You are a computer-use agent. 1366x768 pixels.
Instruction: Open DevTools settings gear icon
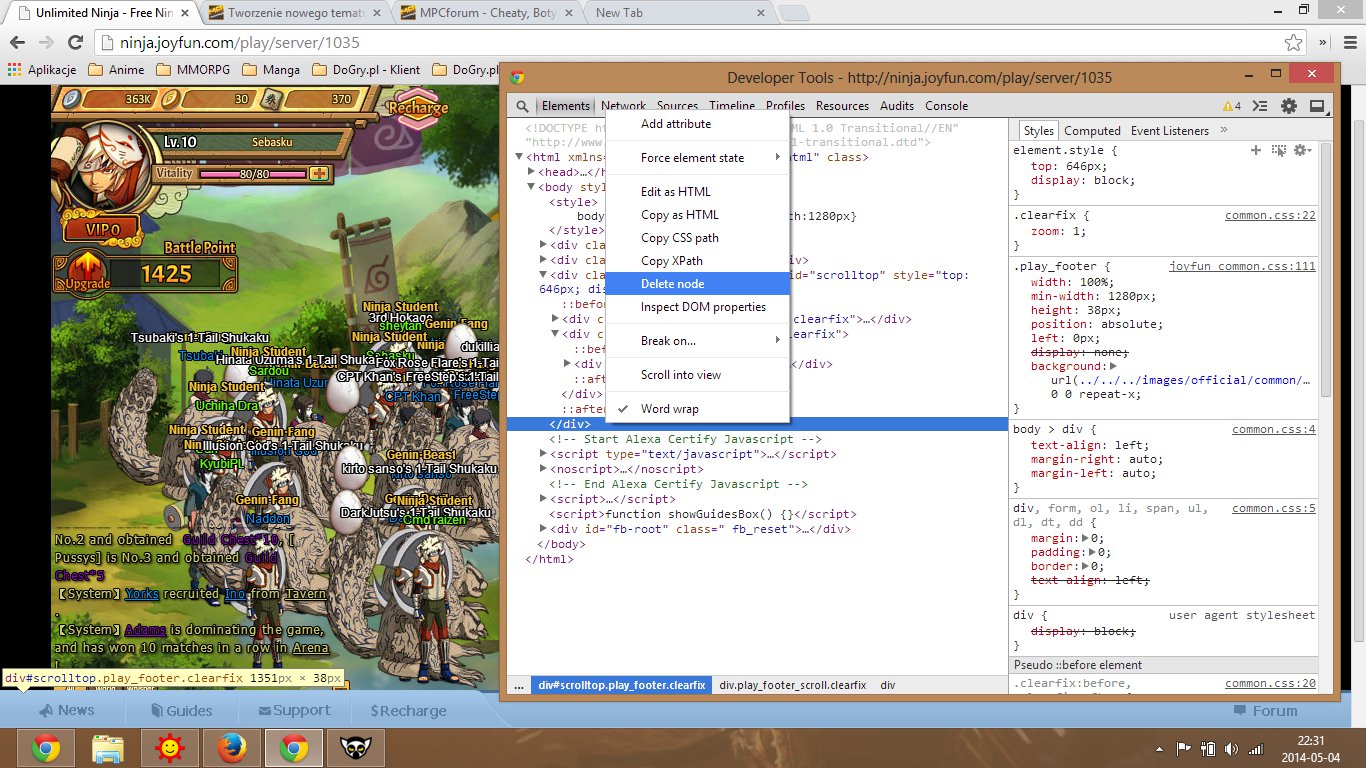[x=1289, y=106]
